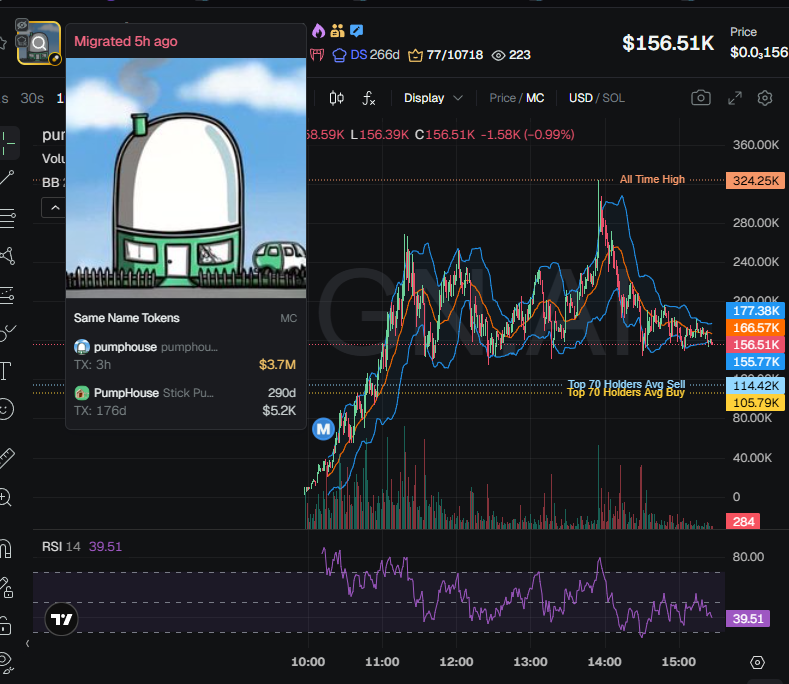
Task: Switch chart to Price mode
Action: [x=502, y=98]
